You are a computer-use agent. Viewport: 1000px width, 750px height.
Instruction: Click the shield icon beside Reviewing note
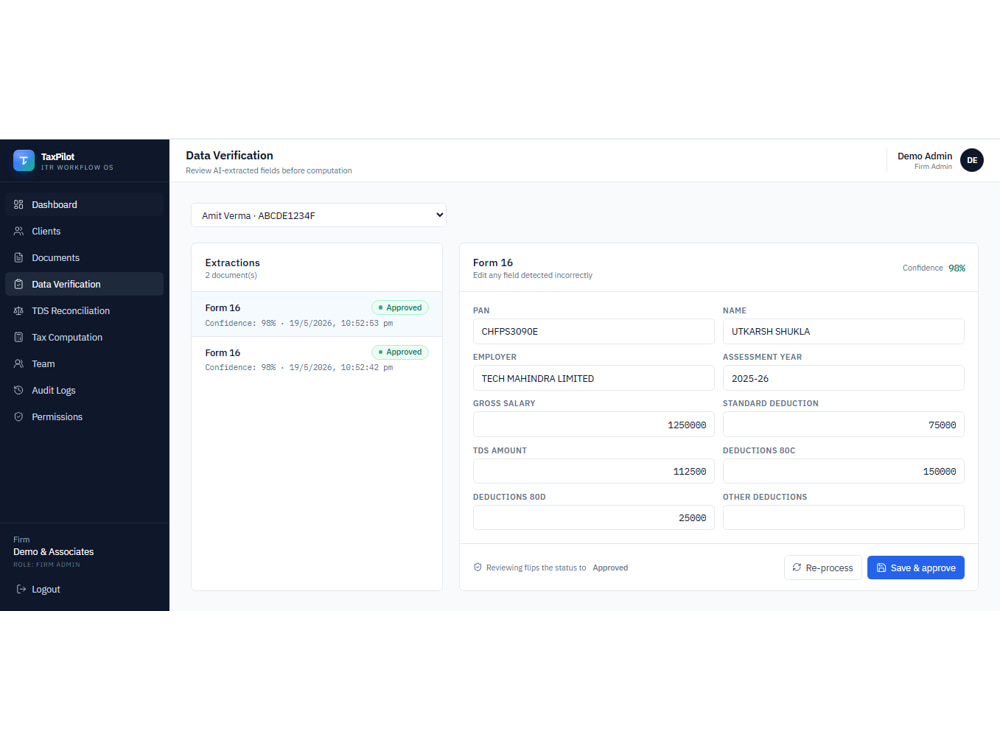(478, 567)
